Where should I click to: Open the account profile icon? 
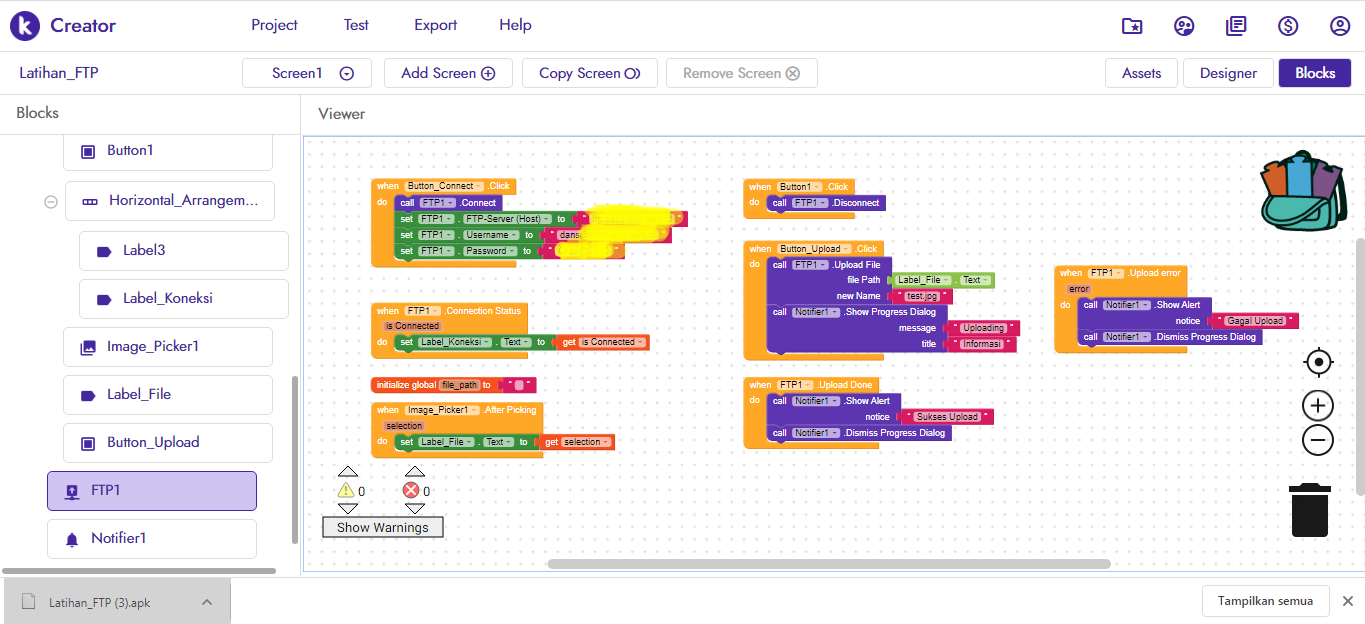1340,26
